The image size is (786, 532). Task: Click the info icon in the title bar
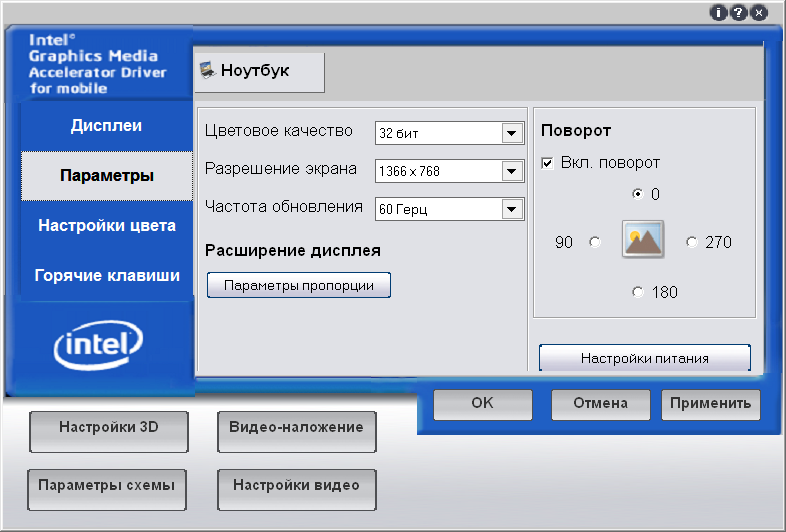pos(718,13)
